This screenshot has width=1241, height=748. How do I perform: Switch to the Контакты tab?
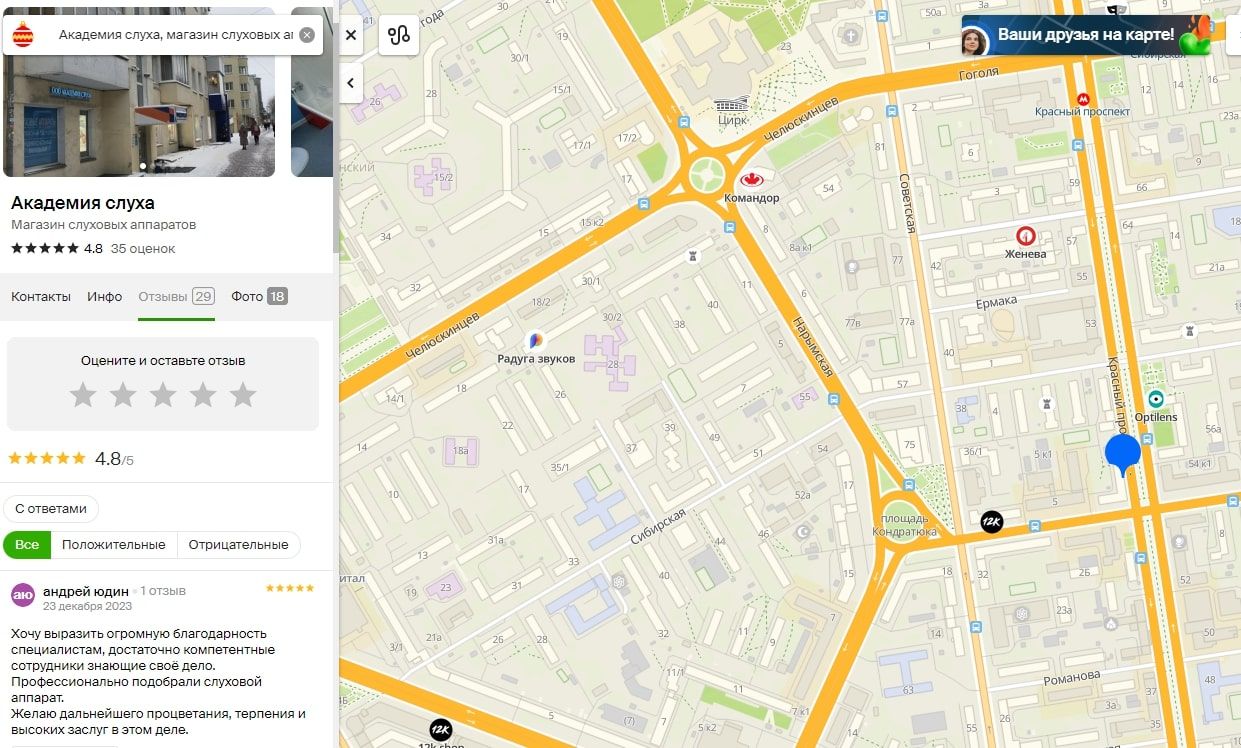41,296
